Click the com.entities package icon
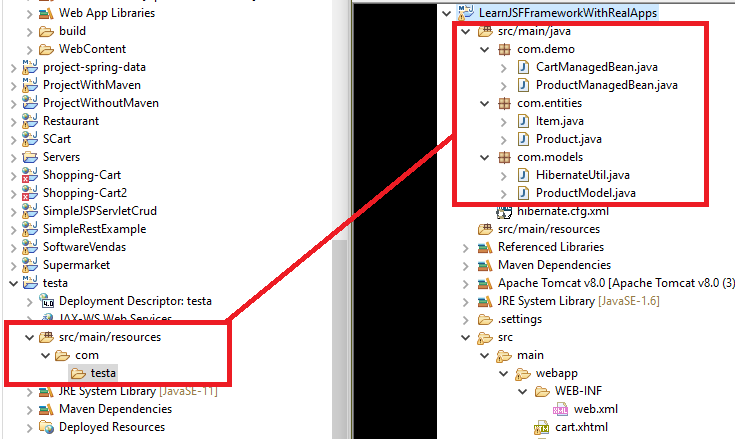Screen dimensions: 735x439 [504, 103]
